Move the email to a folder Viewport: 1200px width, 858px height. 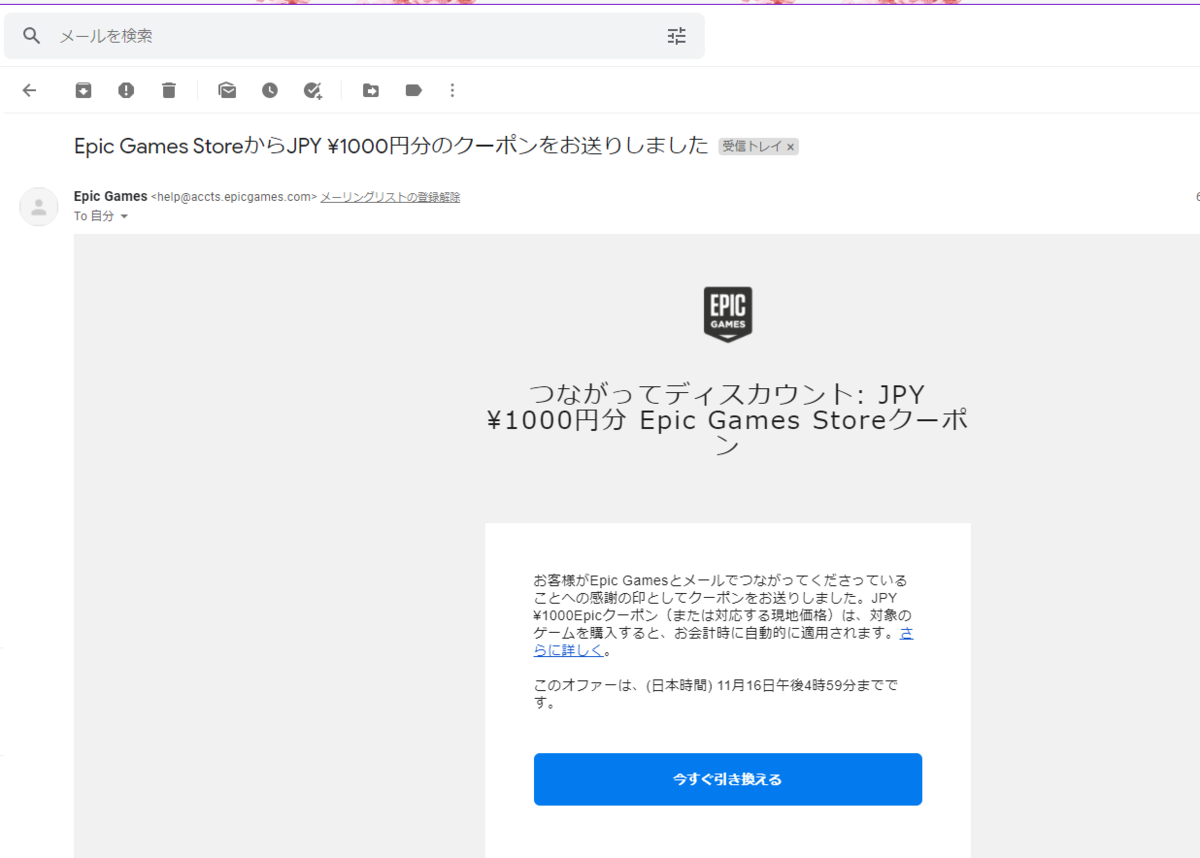[371, 91]
